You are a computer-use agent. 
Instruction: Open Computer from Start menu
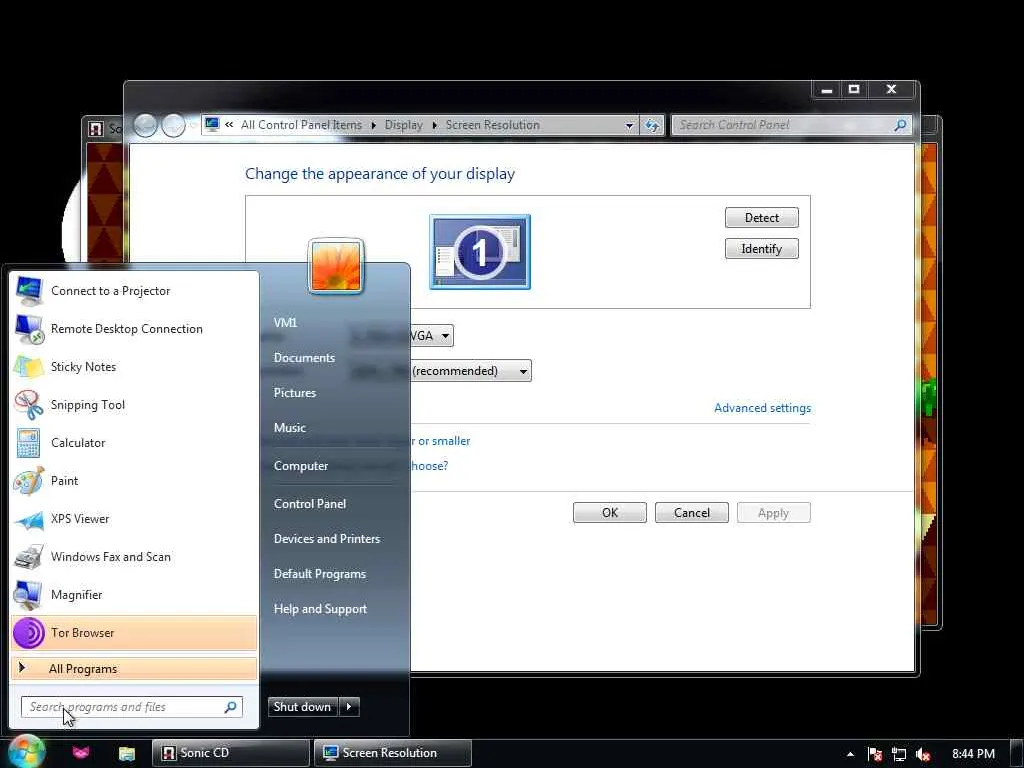tap(301, 466)
